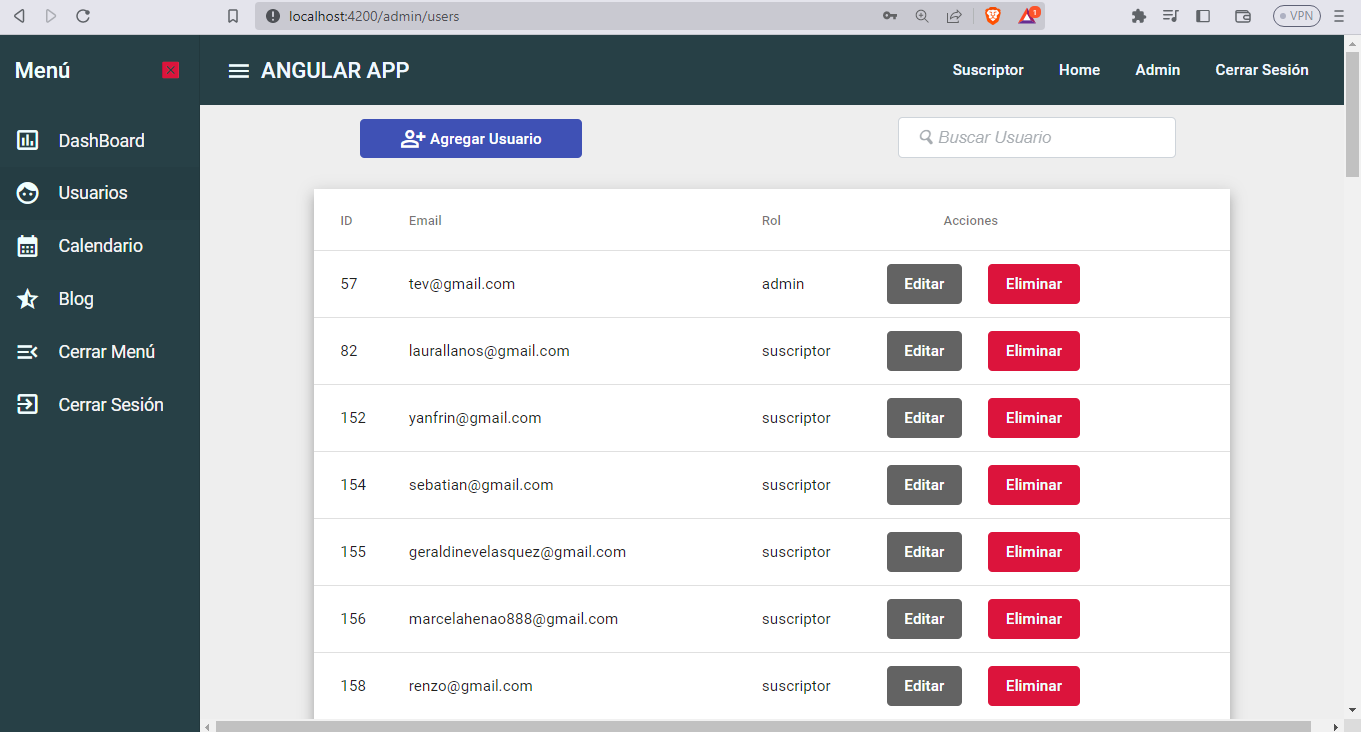Close the menu with the red X
Viewport: 1361px width, 732px height.
coord(170,70)
